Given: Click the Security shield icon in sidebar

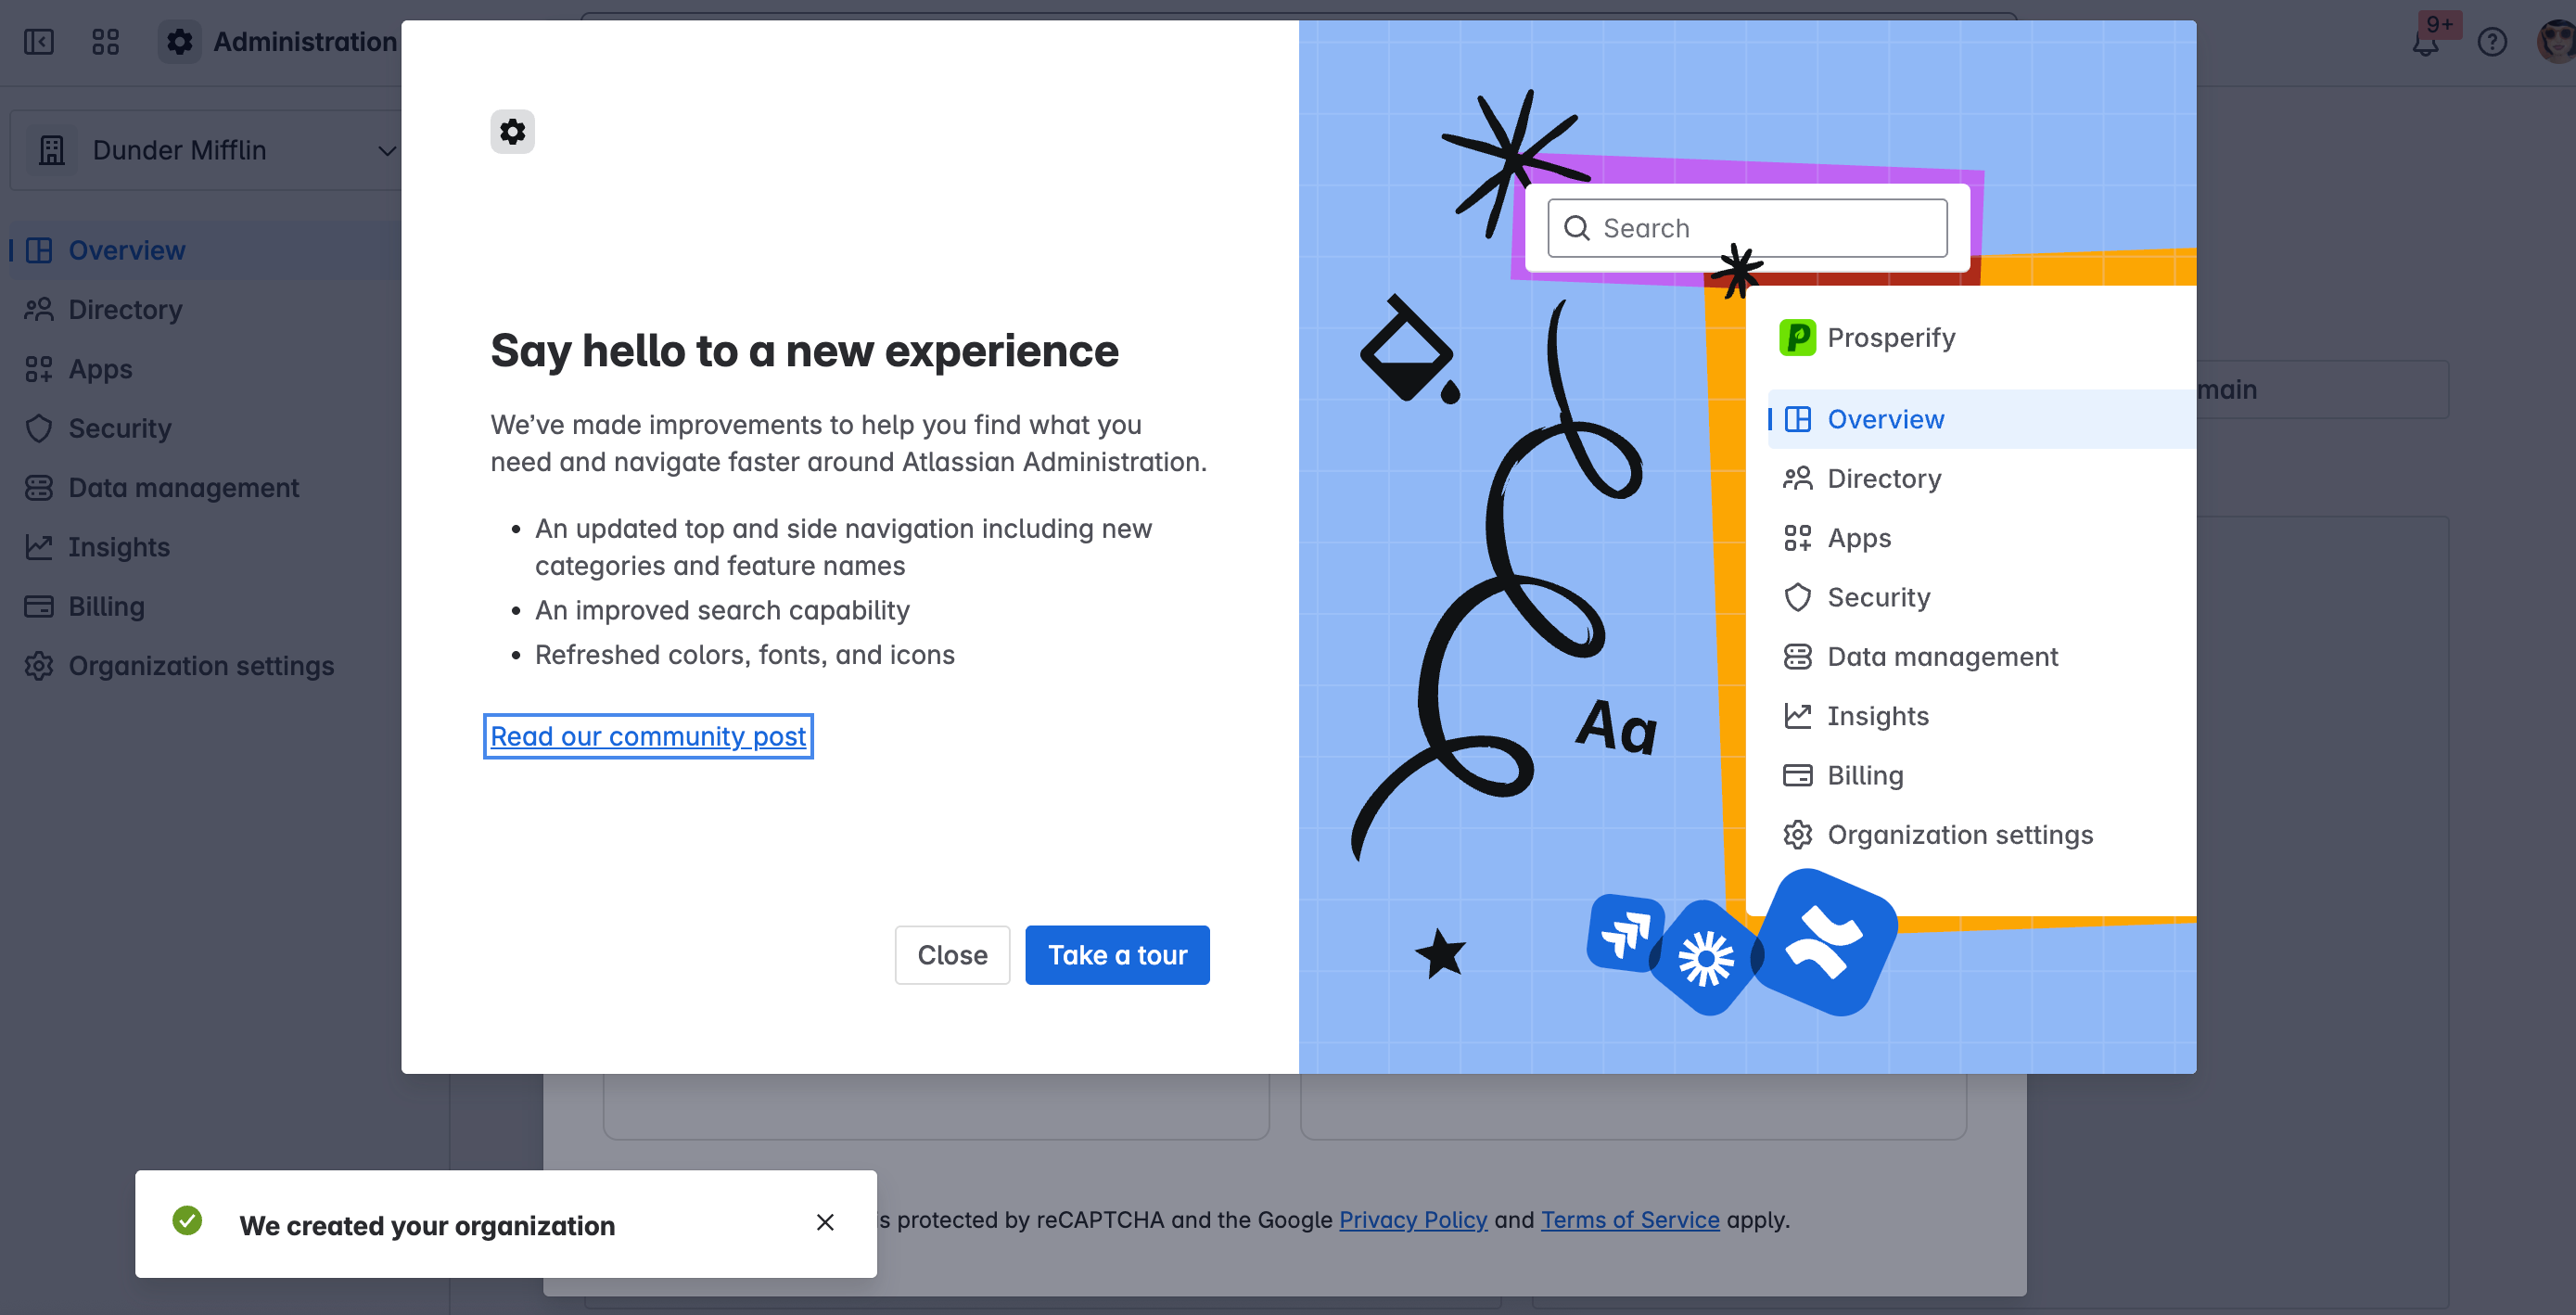Looking at the screenshot, I should point(39,428).
